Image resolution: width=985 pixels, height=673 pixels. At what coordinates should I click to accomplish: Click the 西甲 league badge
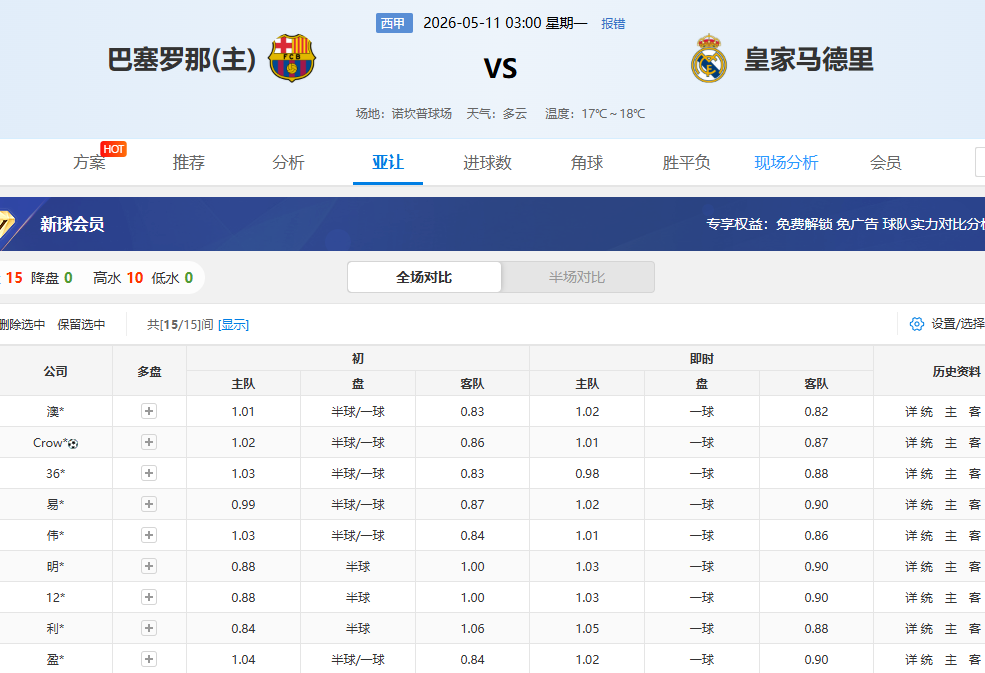click(394, 23)
